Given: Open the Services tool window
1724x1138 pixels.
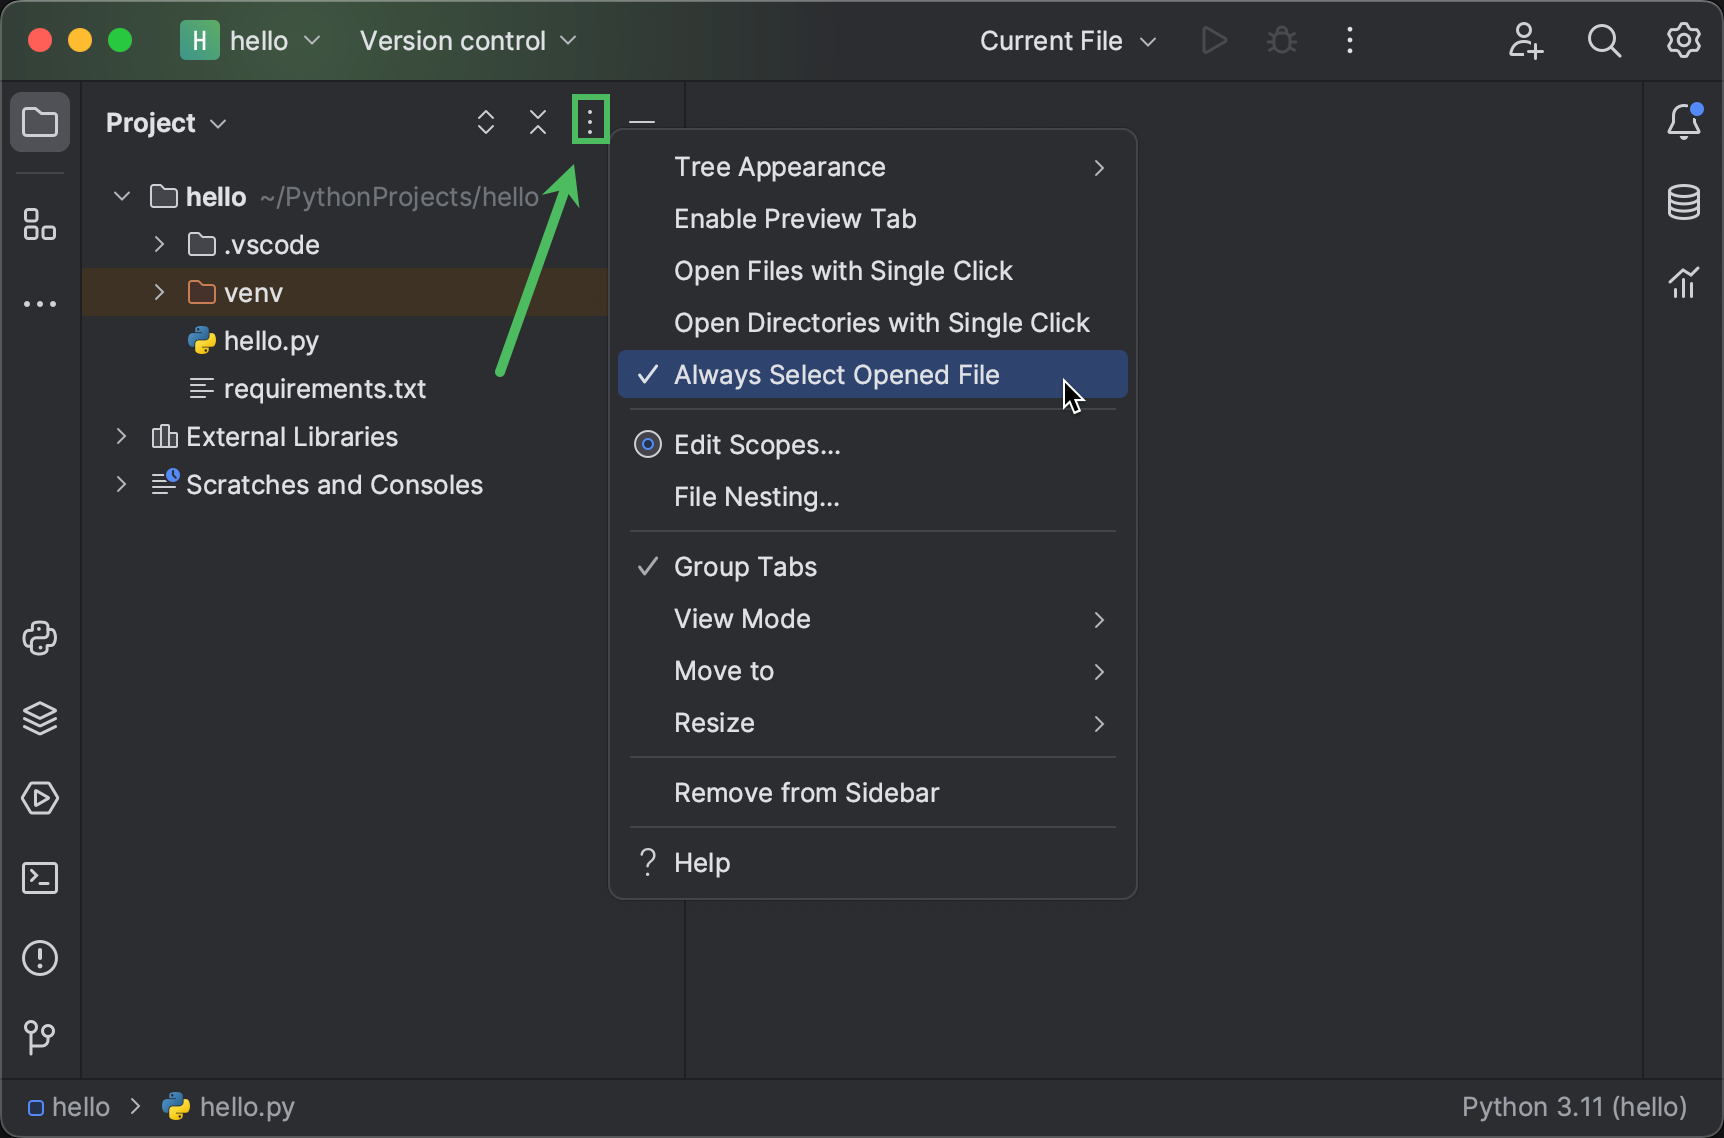Looking at the screenshot, I should (x=40, y=798).
